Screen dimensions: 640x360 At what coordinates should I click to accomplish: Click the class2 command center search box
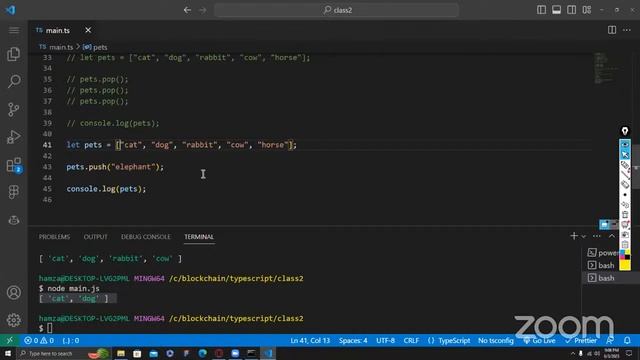pos(337,10)
